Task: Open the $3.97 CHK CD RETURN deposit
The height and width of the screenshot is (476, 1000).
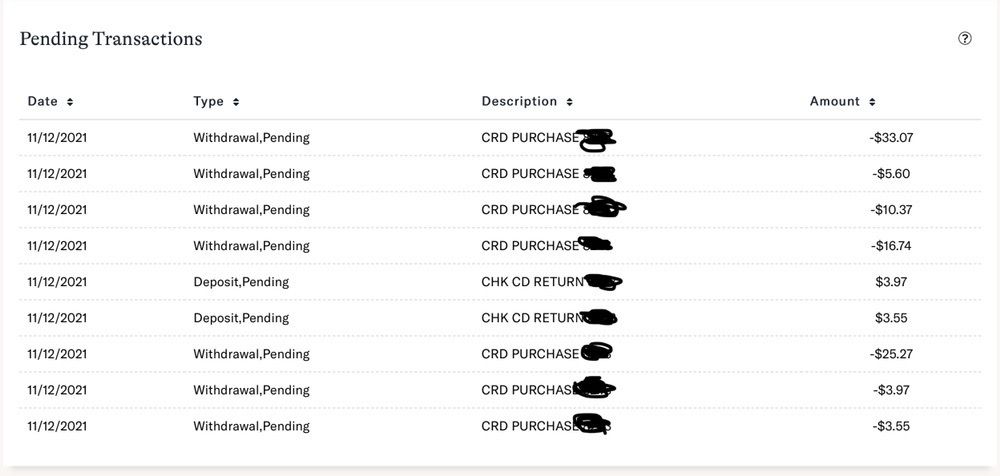Action: point(500,282)
